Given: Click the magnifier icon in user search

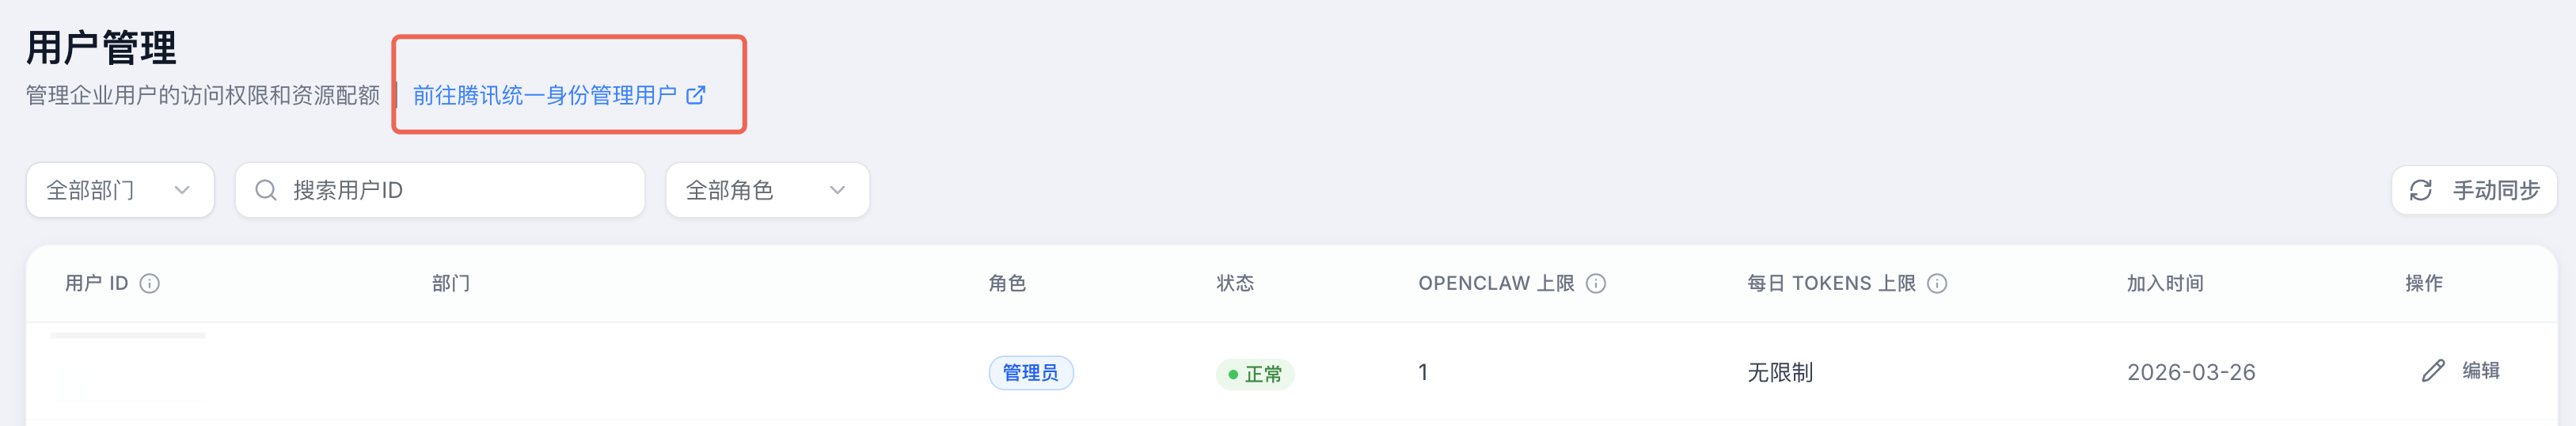Looking at the screenshot, I should [x=266, y=190].
